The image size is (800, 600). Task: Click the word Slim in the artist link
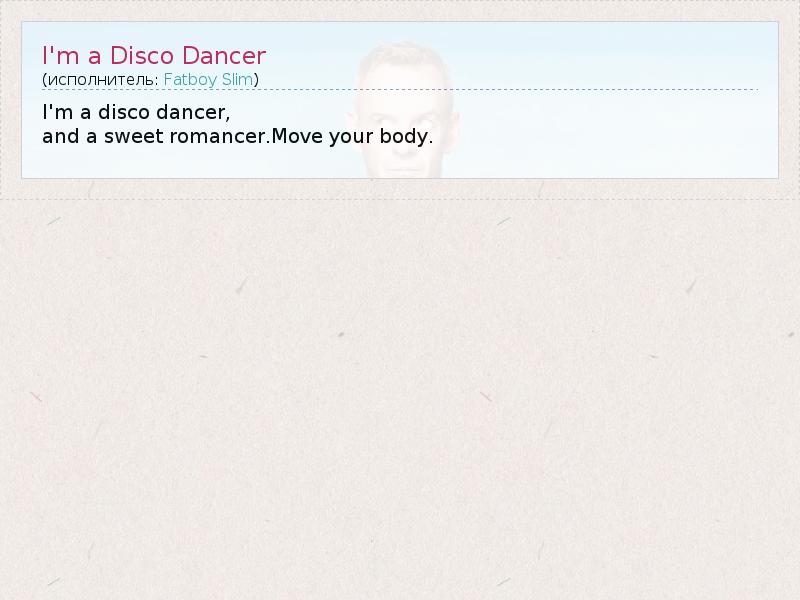click(x=237, y=80)
